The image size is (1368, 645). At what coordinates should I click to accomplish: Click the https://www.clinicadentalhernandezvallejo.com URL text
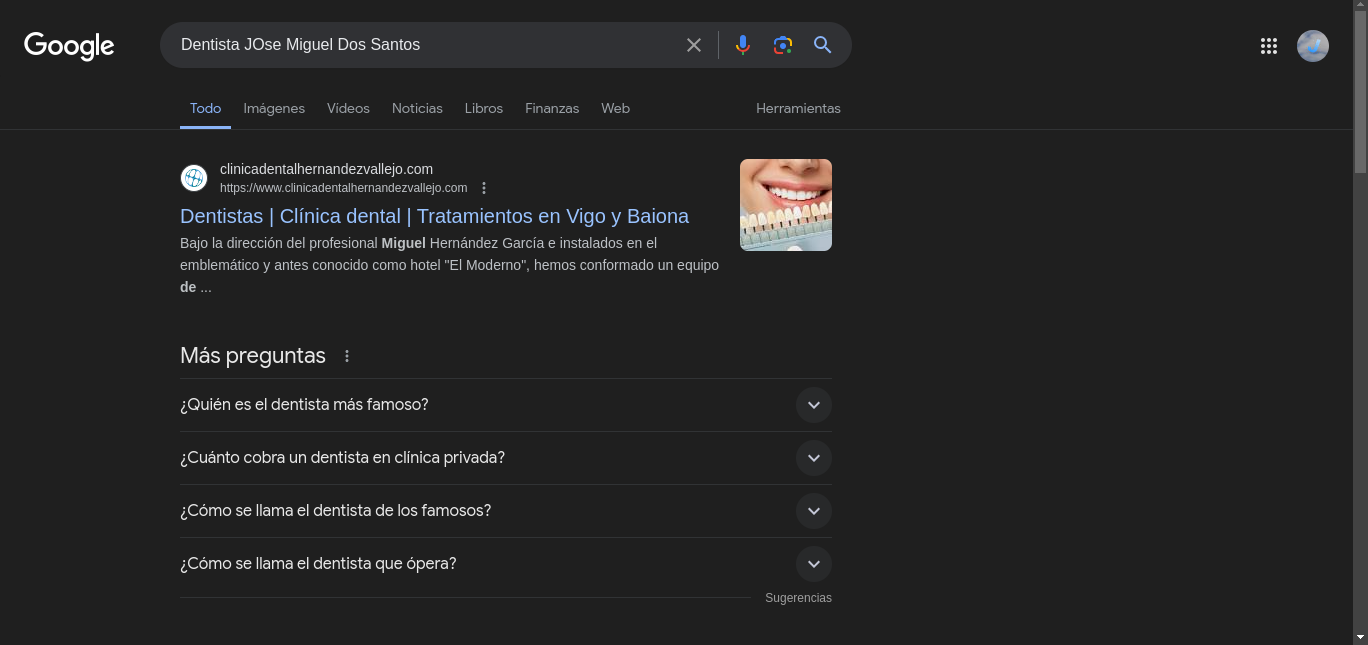point(343,188)
